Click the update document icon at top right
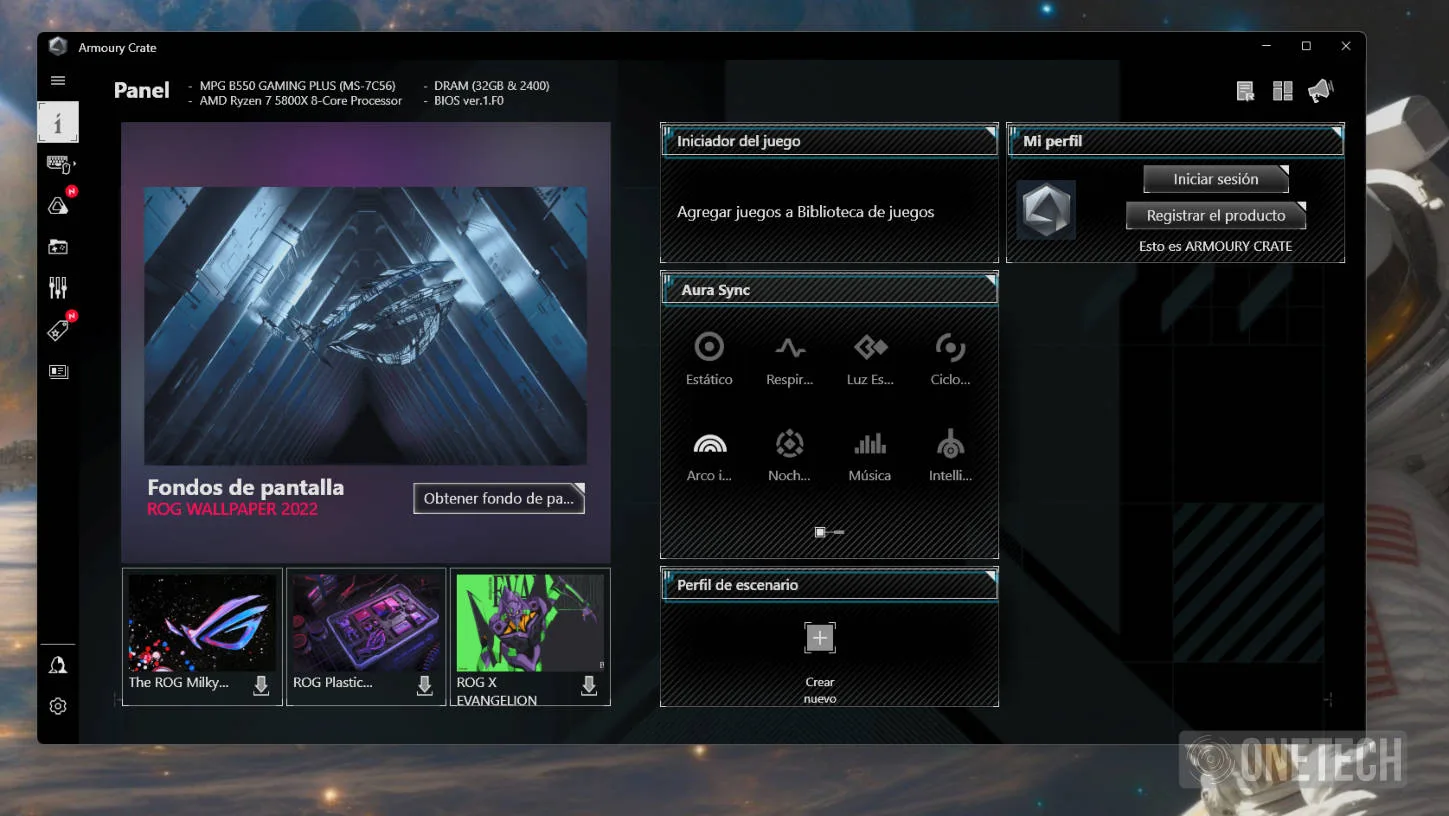Screen dimensions: 1449x816 pyautogui.click(x=1245, y=92)
